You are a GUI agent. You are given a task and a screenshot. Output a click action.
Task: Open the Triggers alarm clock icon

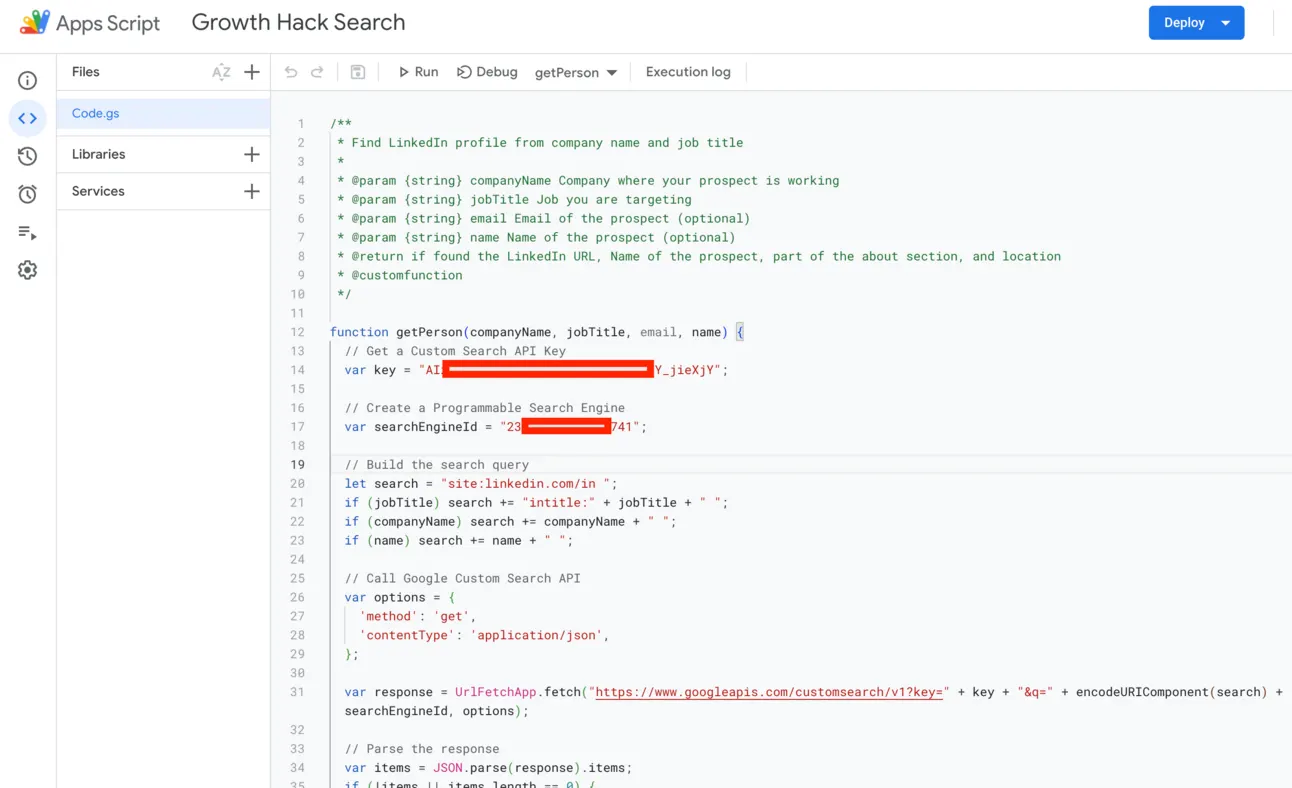pyautogui.click(x=28, y=194)
